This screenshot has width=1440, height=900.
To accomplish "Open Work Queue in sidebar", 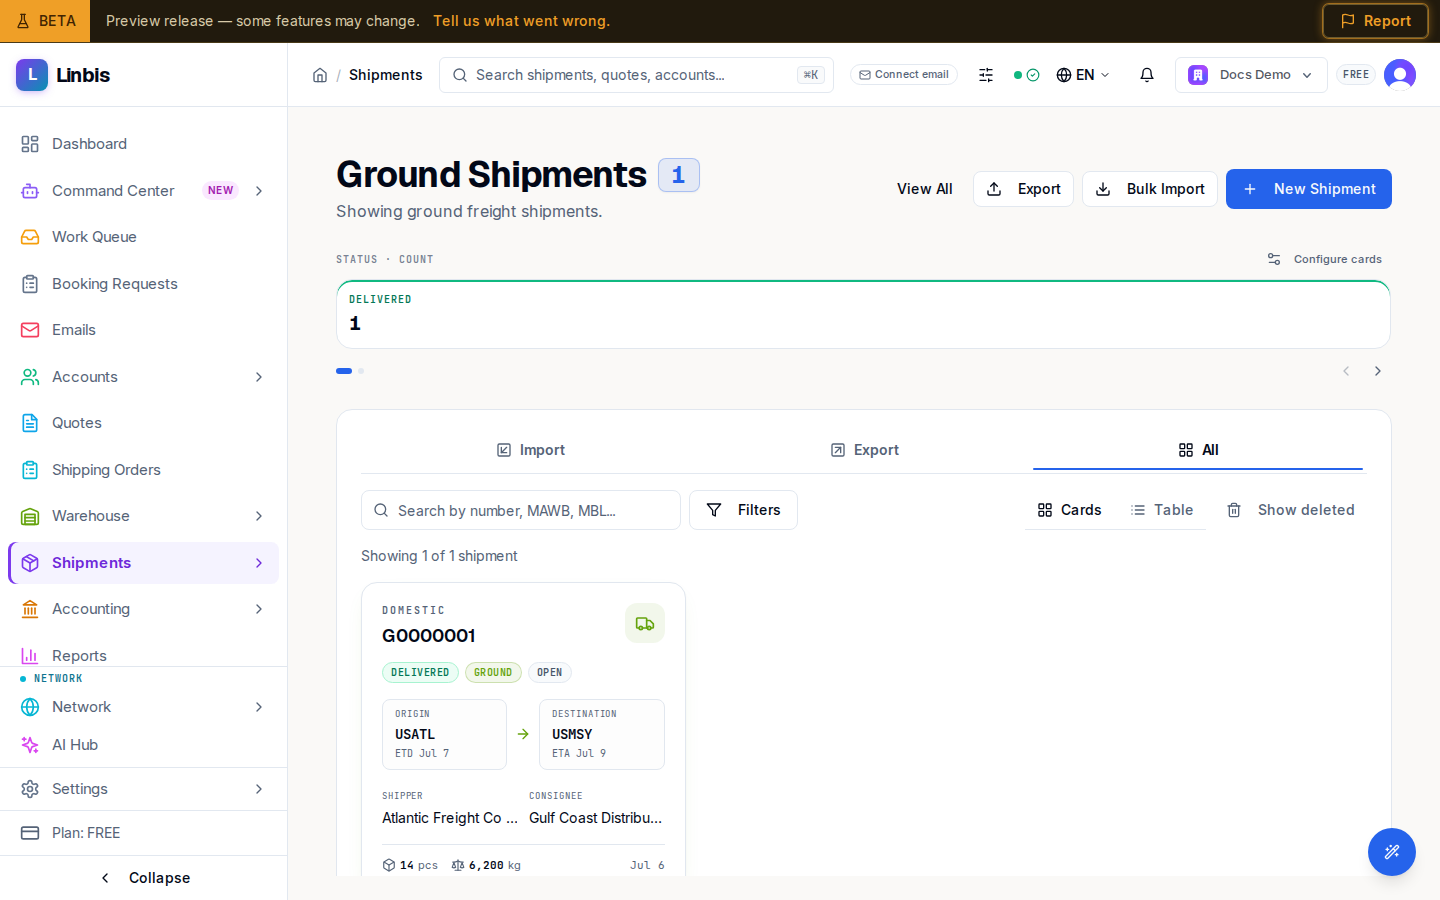I will (143, 237).
